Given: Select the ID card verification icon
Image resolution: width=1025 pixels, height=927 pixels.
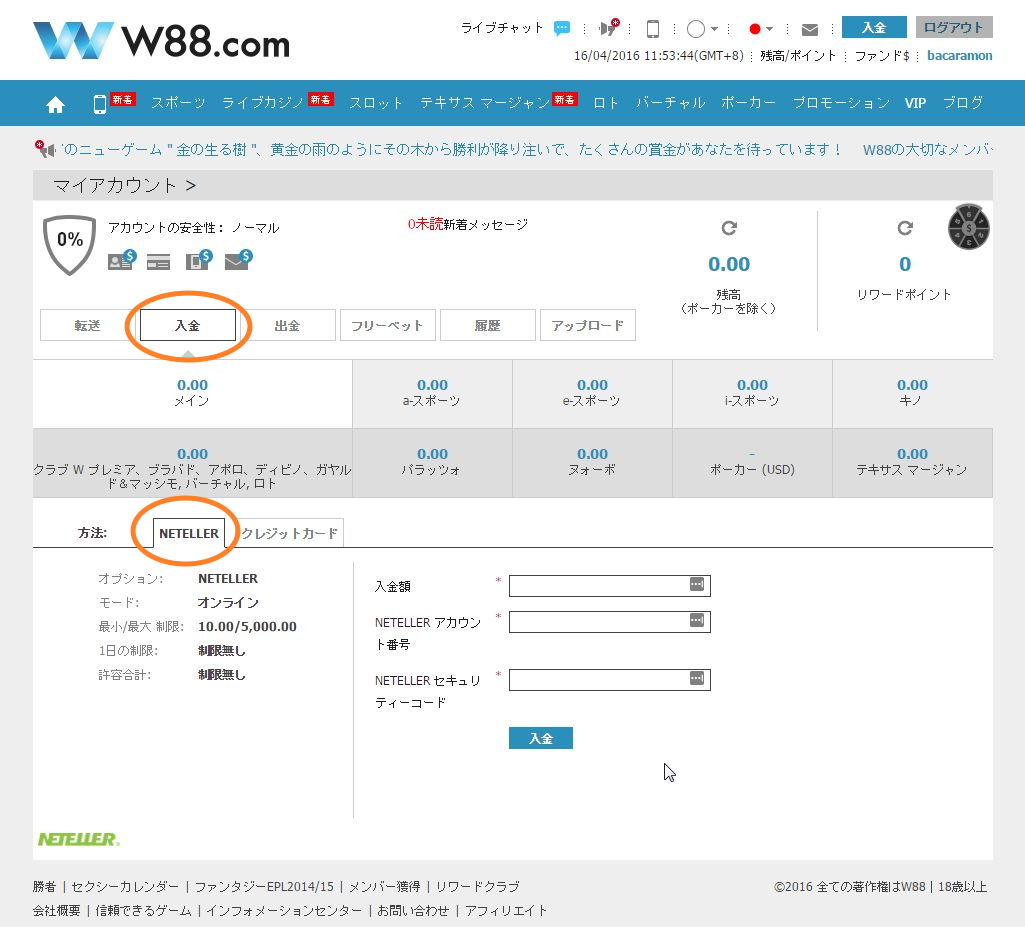Looking at the screenshot, I should [122, 260].
